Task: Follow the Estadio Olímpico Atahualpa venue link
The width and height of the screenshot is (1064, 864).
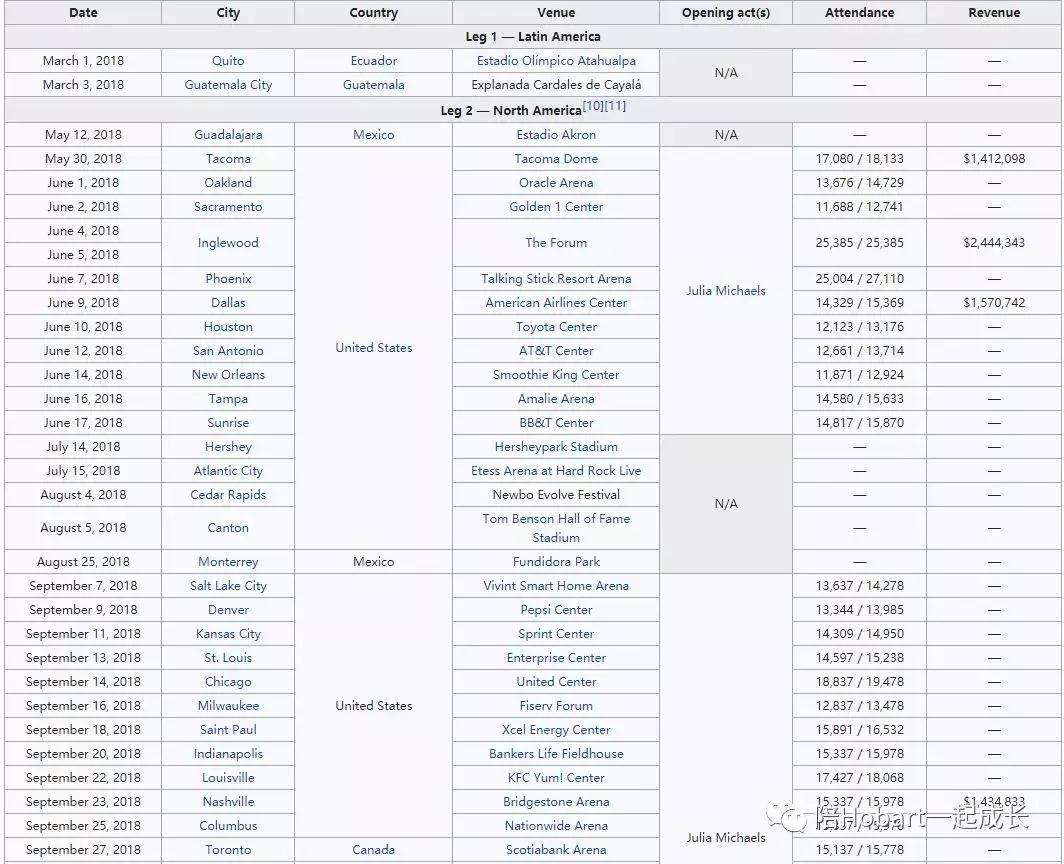Action: (556, 61)
